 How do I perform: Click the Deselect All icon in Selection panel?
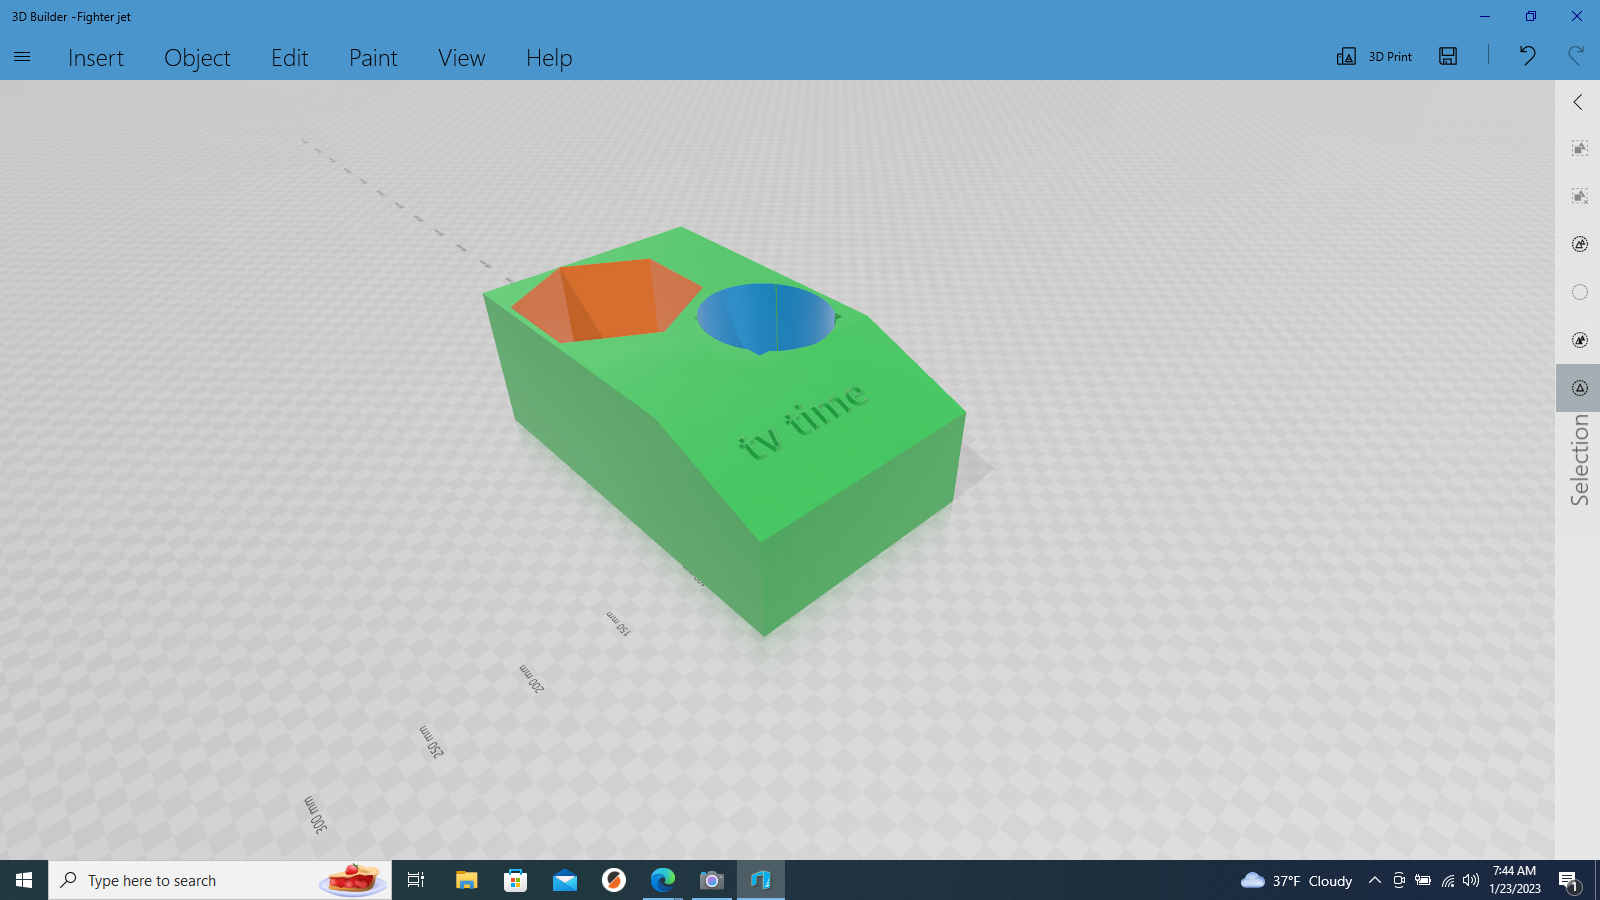[1578, 196]
